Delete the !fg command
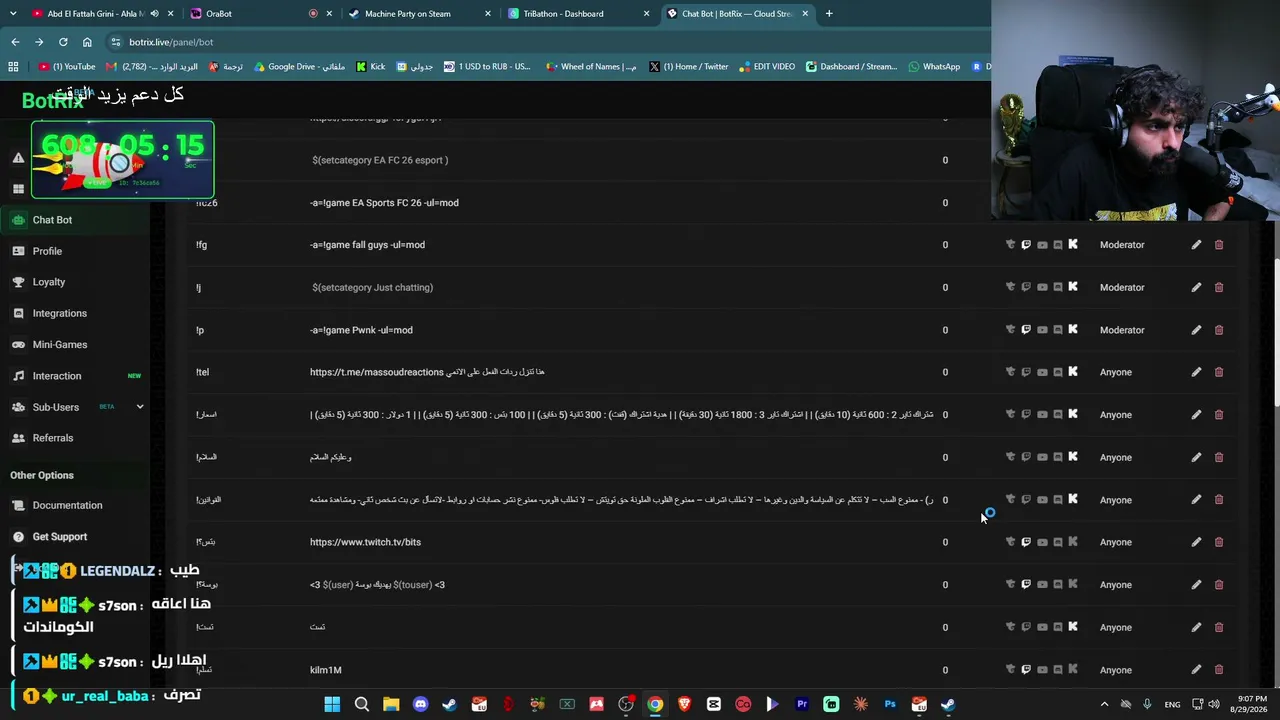The width and height of the screenshot is (1280, 720). pos(1219,245)
